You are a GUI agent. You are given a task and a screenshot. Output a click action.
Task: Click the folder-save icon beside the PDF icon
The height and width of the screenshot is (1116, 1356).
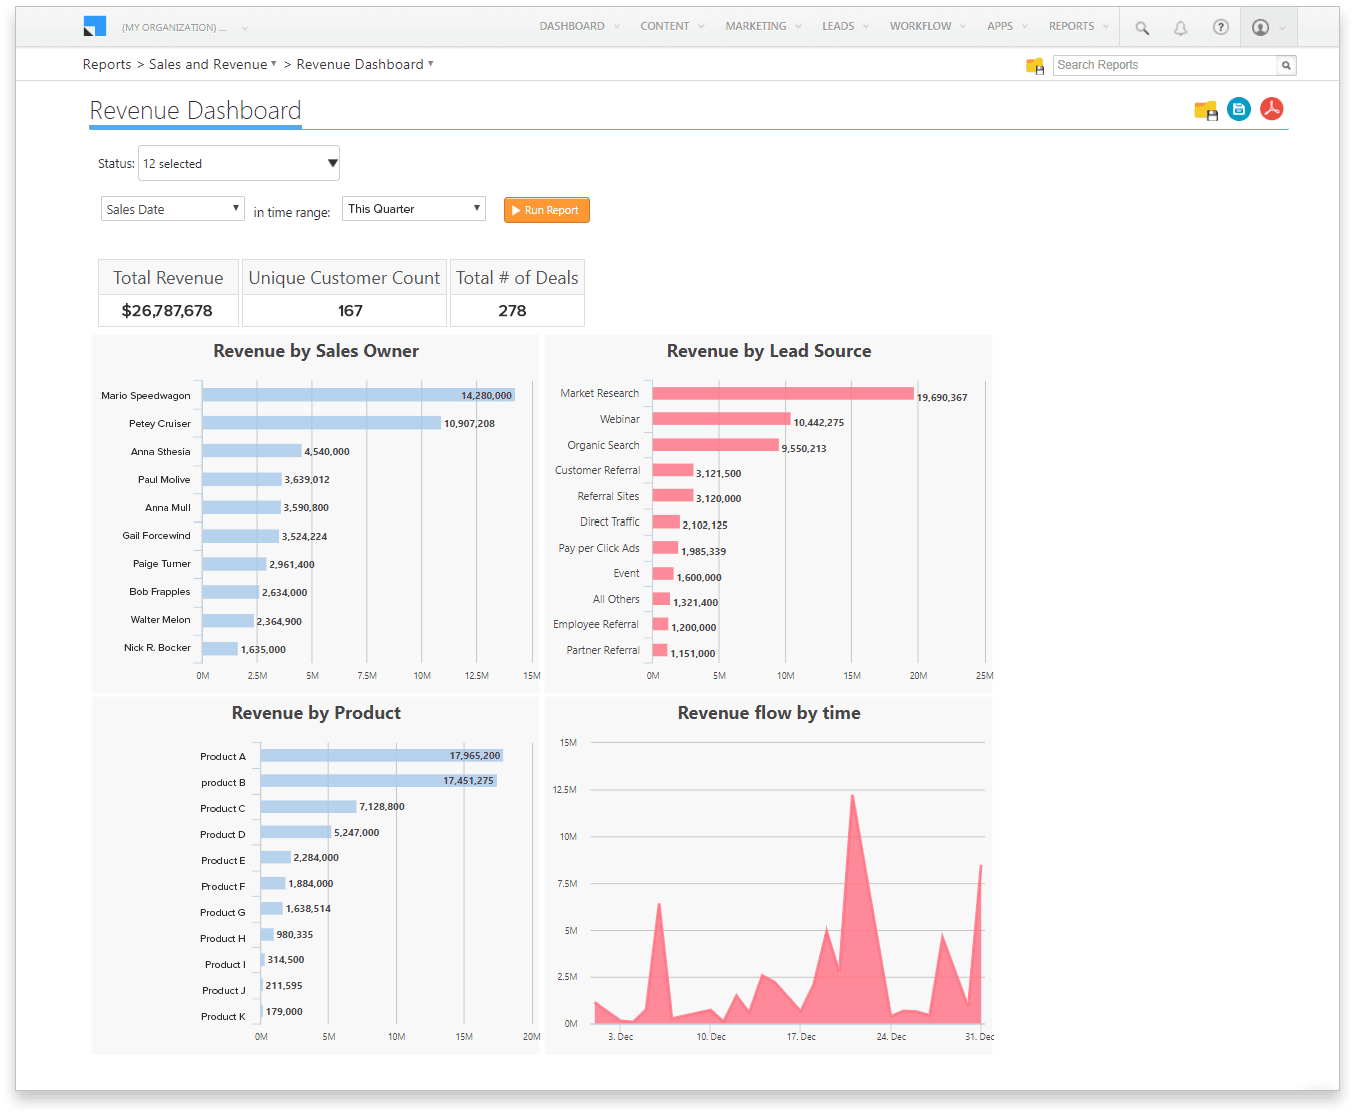coord(1206,110)
